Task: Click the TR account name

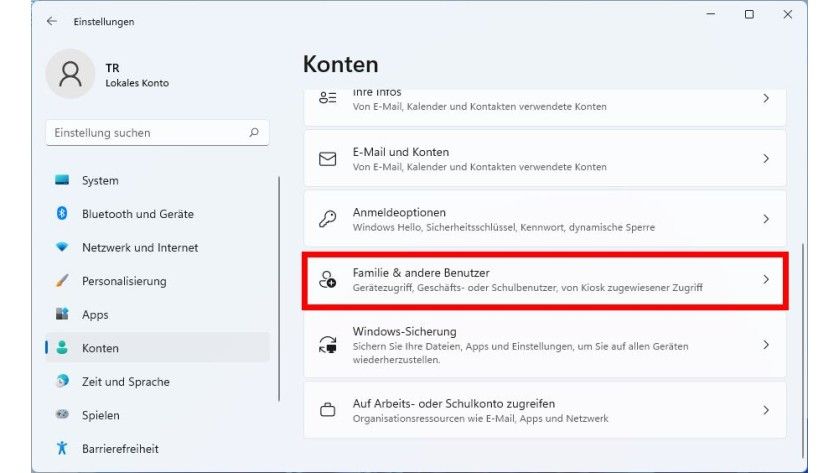Action: (112, 68)
